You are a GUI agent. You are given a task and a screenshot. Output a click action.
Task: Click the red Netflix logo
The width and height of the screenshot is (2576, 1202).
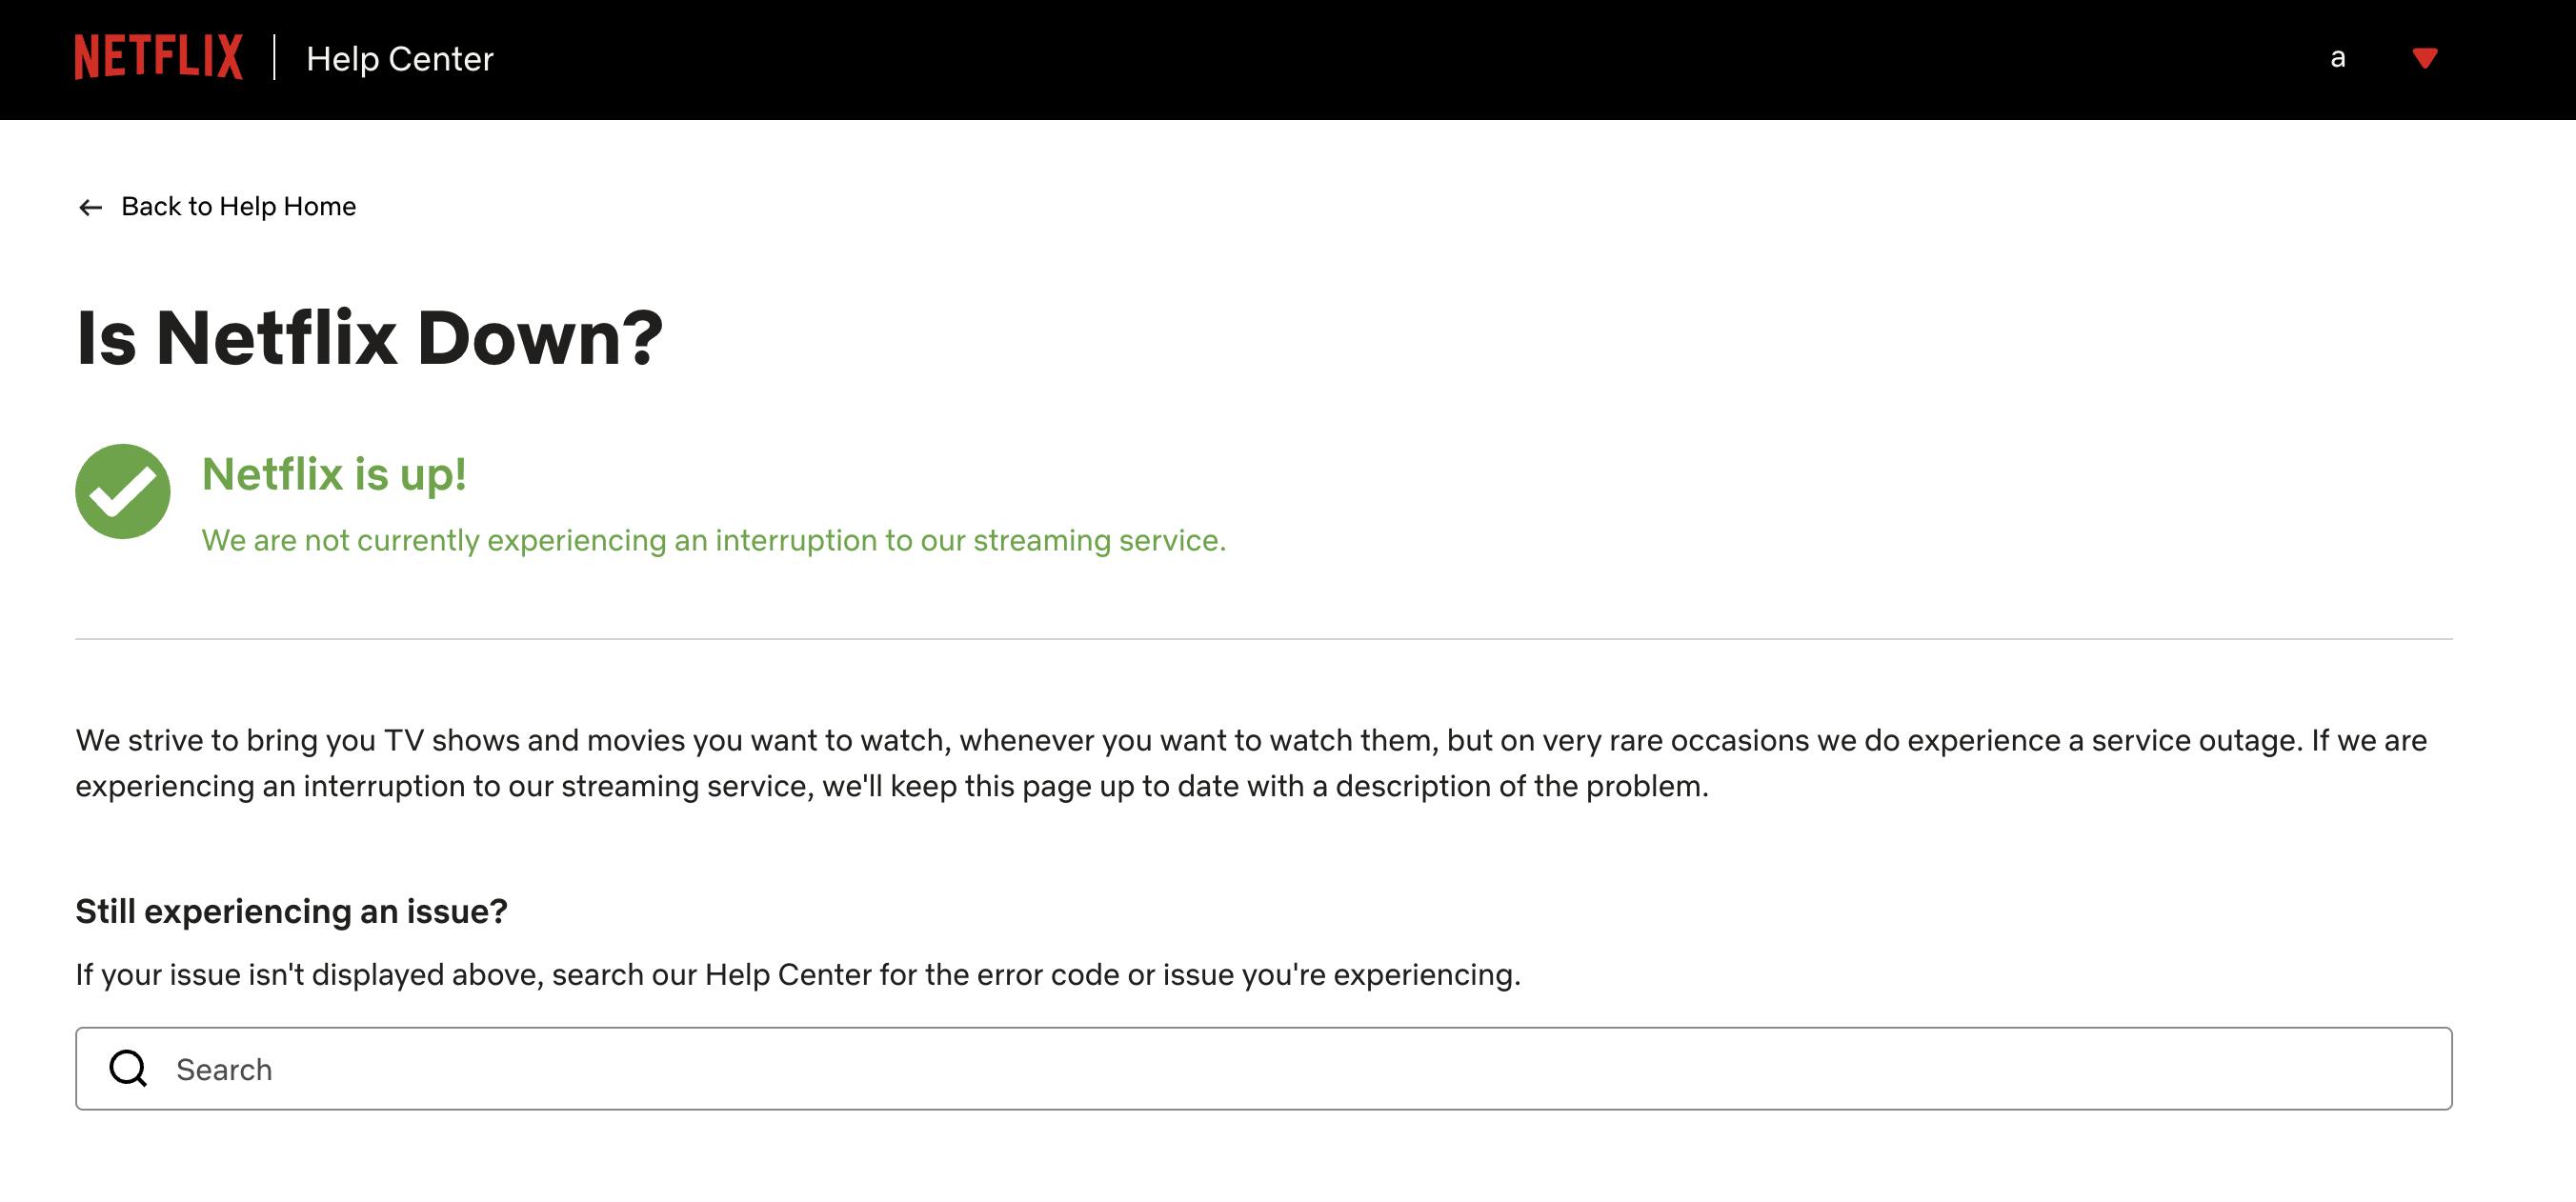tap(158, 57)
